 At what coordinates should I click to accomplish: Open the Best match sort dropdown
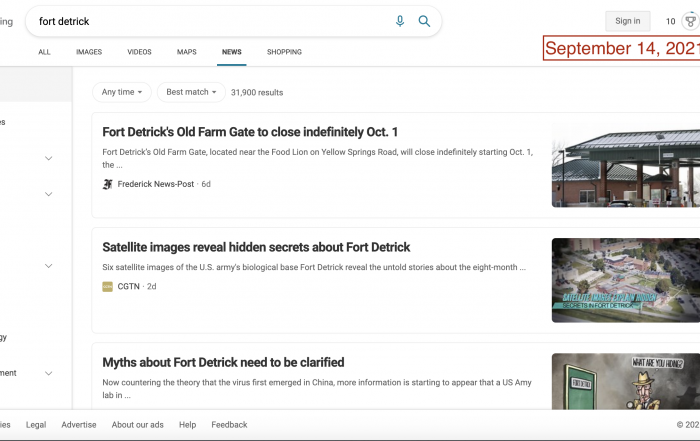point(191,92)
